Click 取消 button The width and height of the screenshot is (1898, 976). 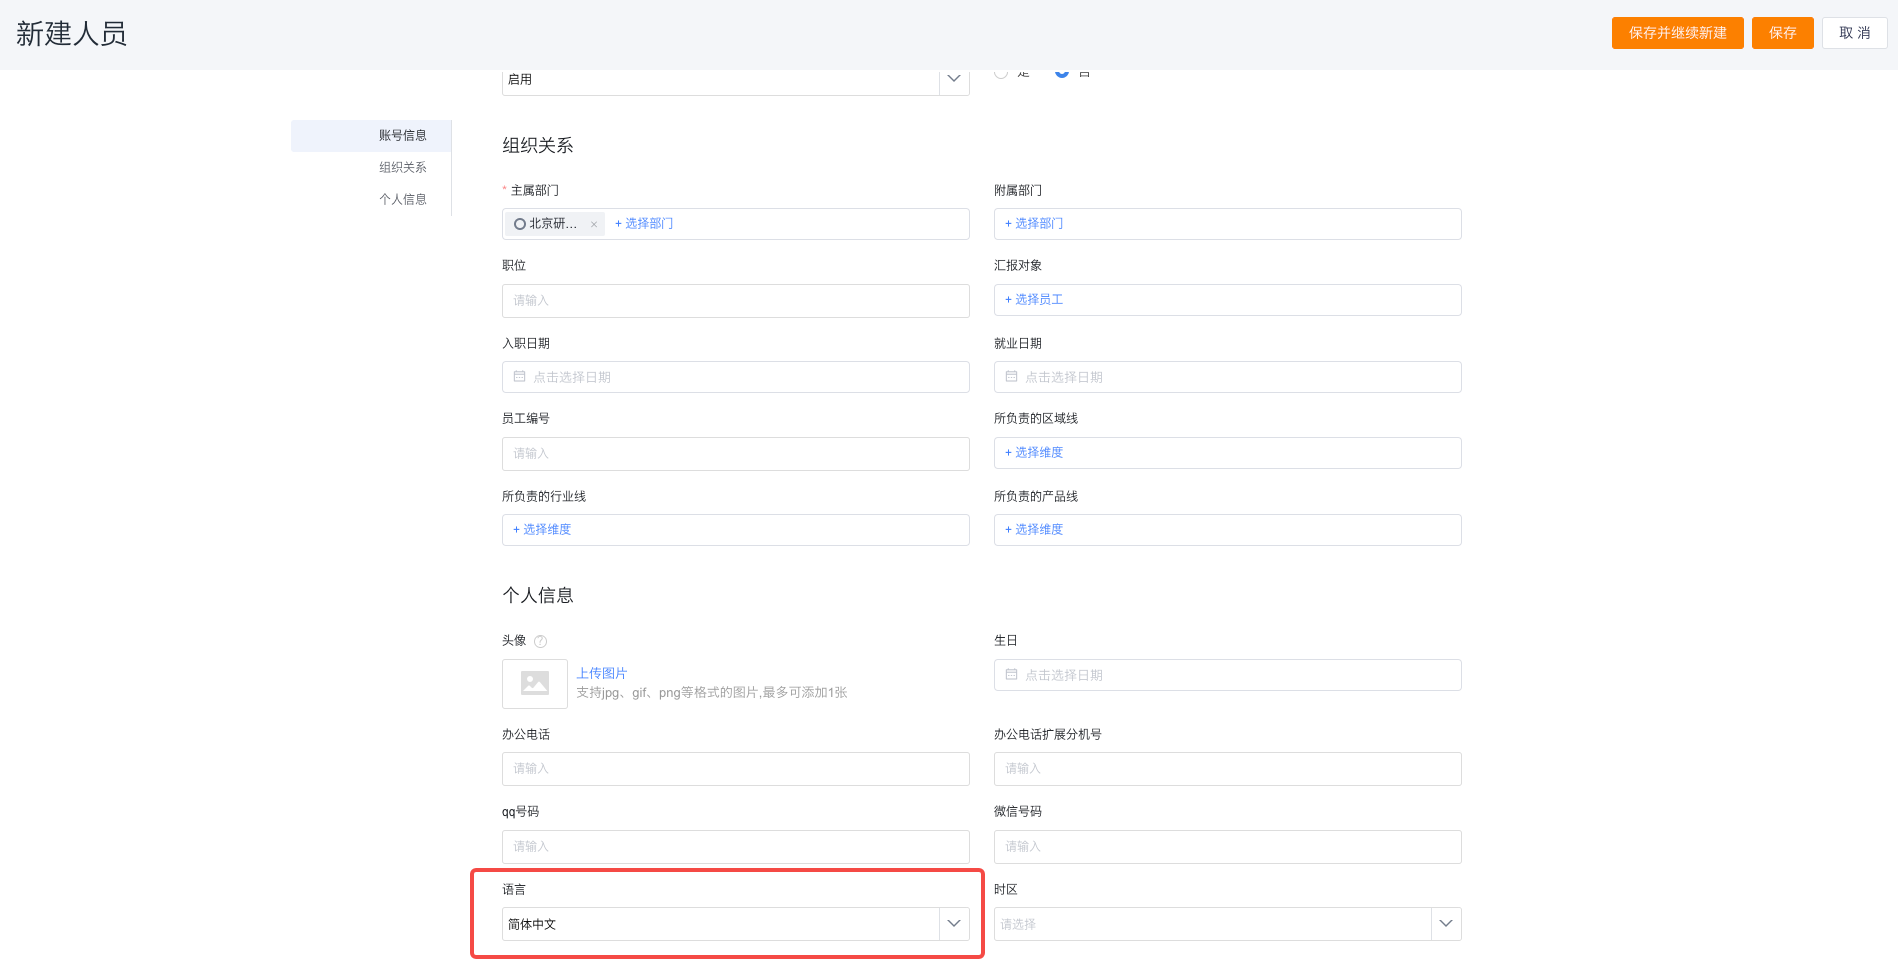pyautogui.click(x=1854, y=33)
